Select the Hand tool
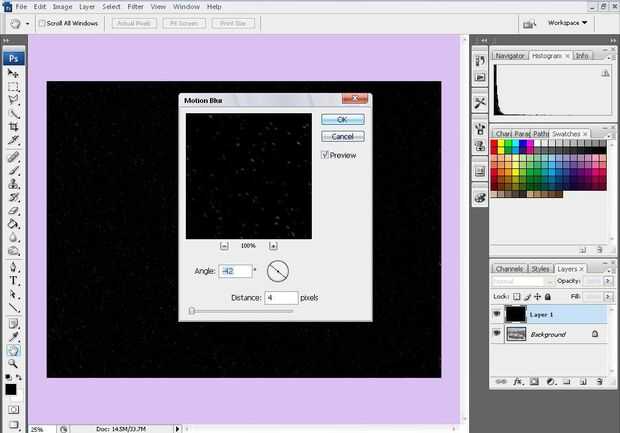 (x=13, y=350)
